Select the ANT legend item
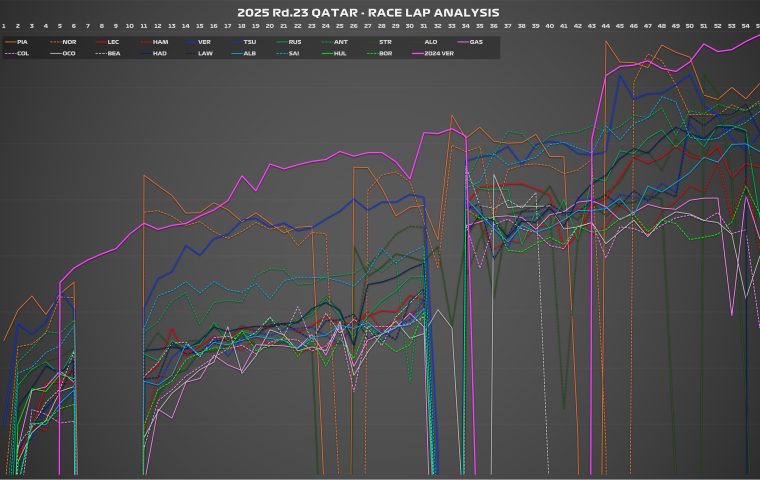The width and height of the screenshot is (760, 480). (340, 42)
